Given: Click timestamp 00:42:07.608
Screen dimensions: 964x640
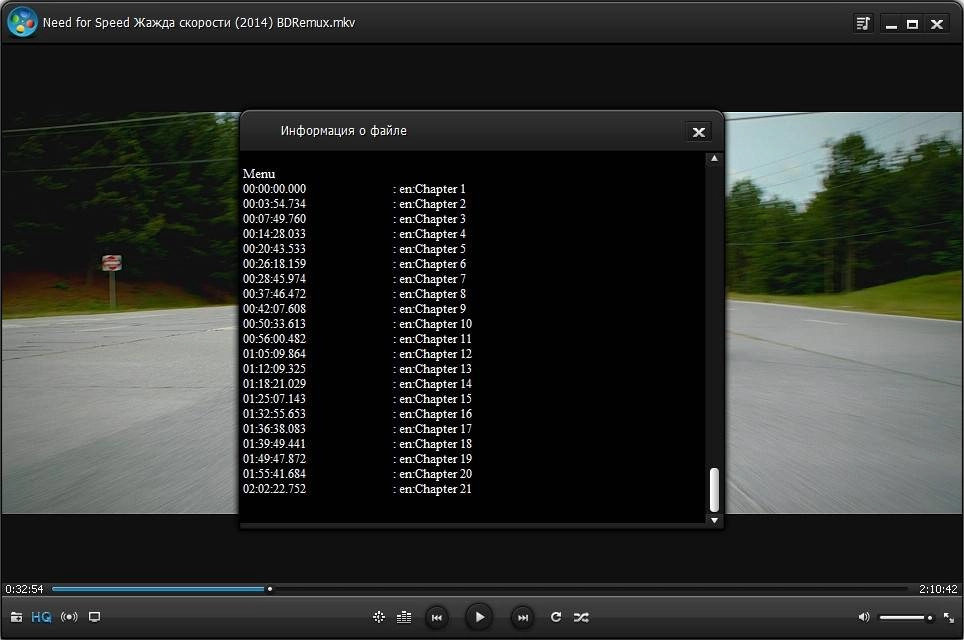Looking at the screenshot, I should pos(274,309).
